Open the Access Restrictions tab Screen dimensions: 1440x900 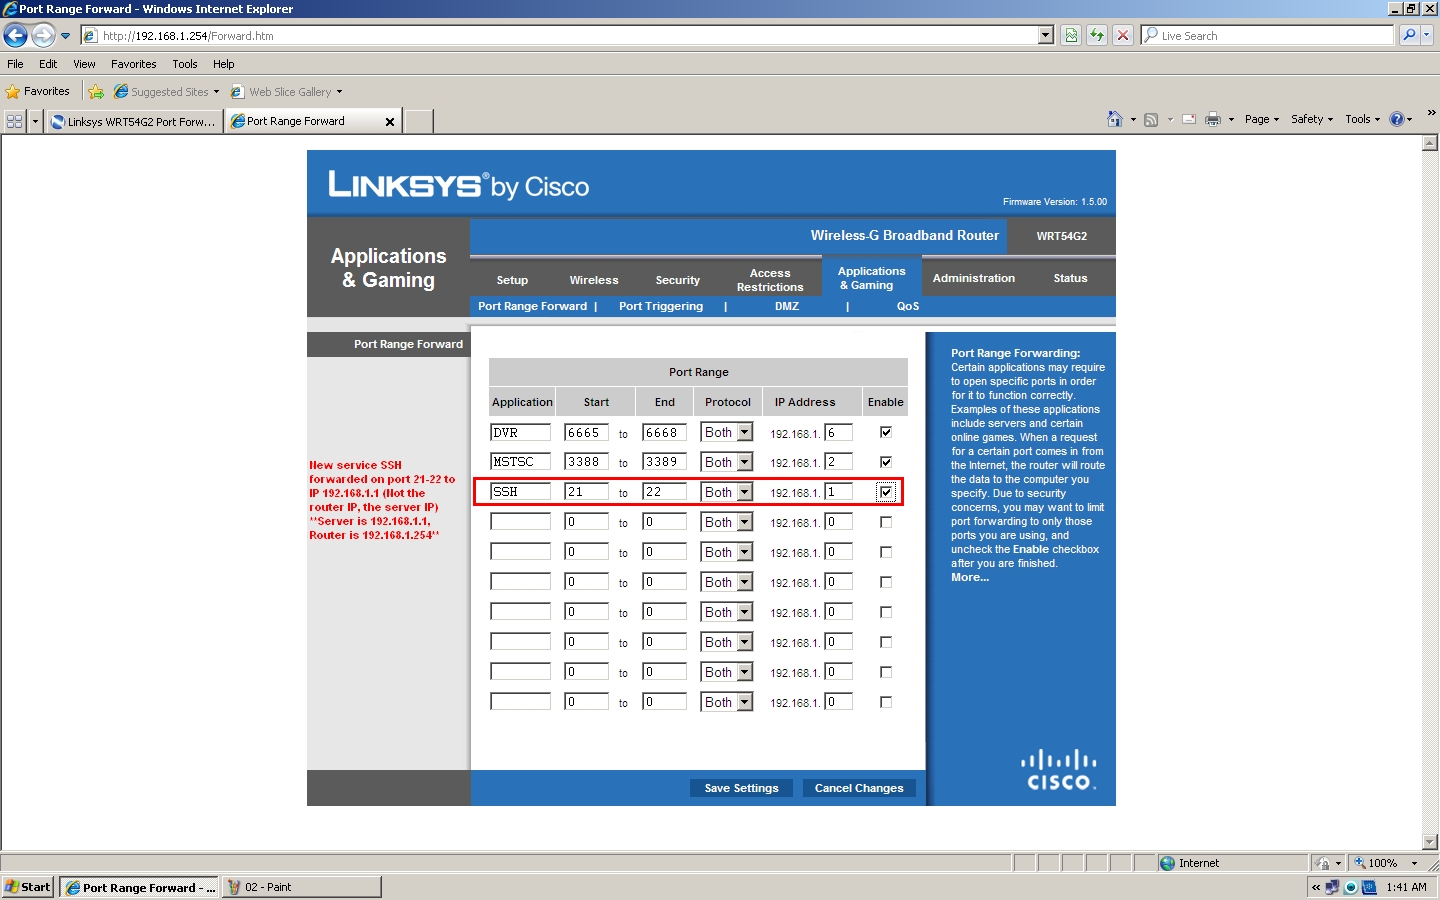click(770, 280)
